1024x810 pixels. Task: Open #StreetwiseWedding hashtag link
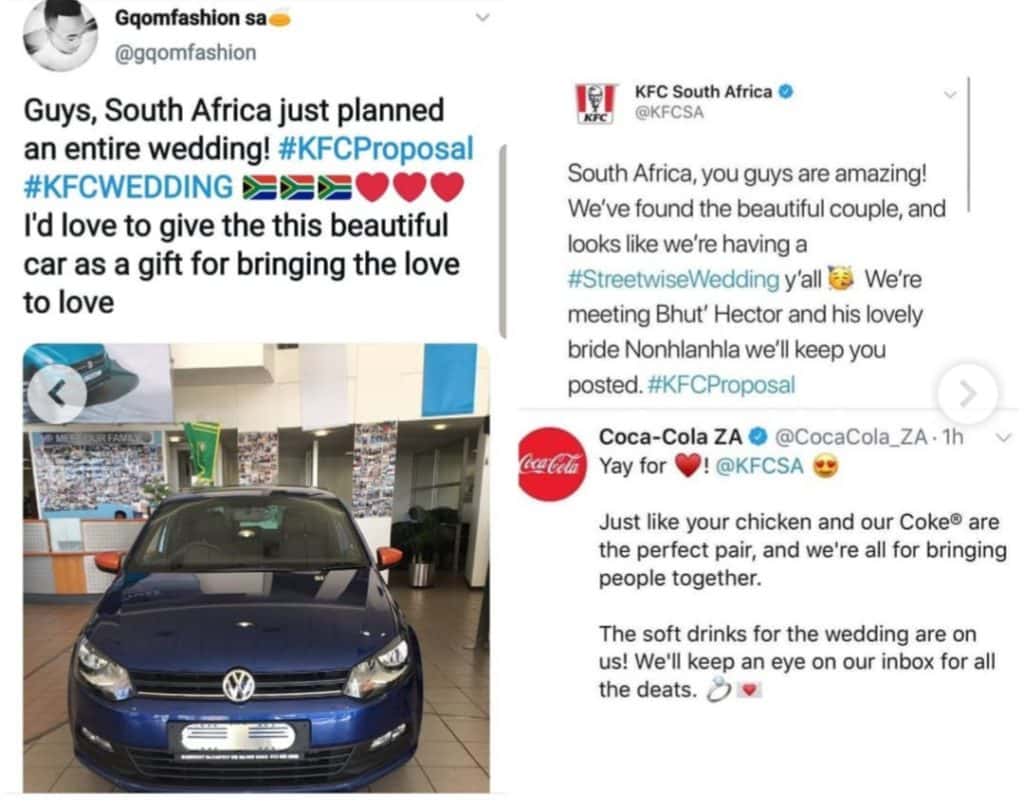pos(672,279)
